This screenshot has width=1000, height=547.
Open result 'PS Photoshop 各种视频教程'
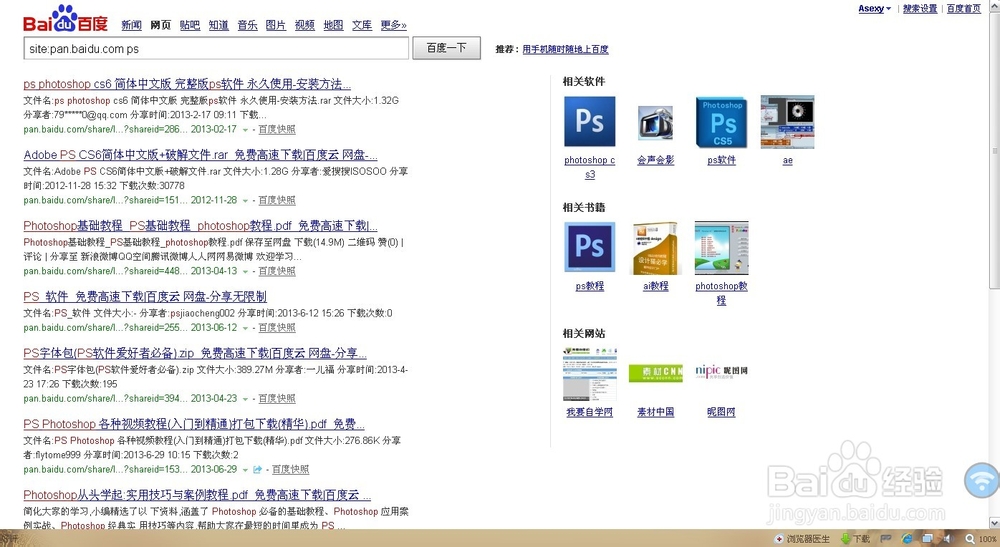[x=194, y=424]
